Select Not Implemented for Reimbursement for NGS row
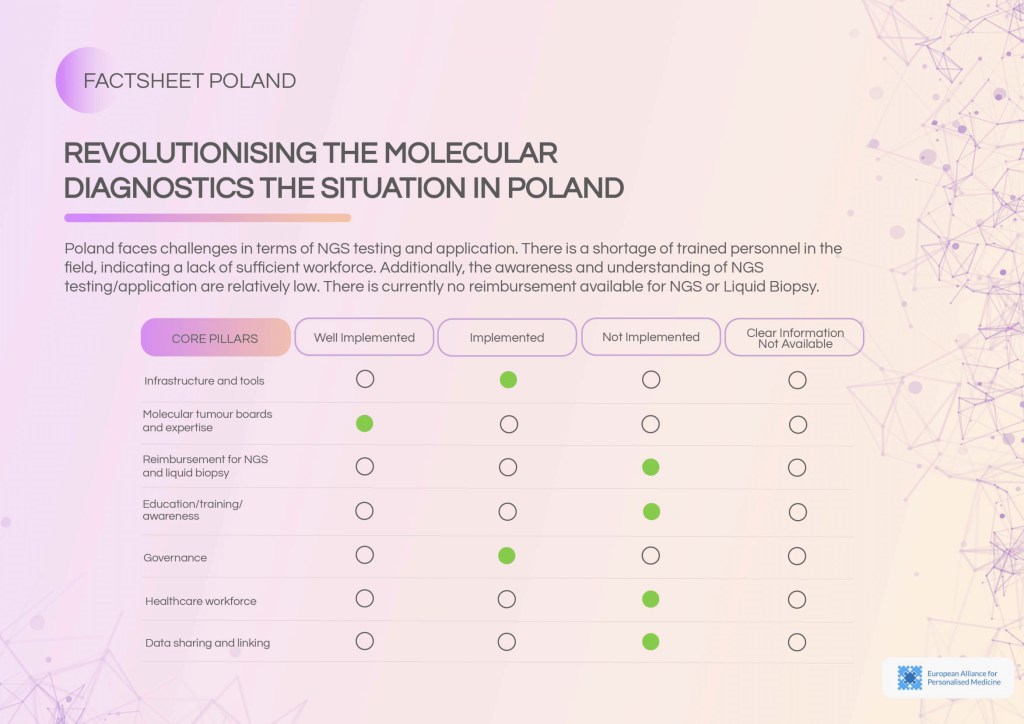This screenshot has height=724, width=1024. [x=651, y=467]
